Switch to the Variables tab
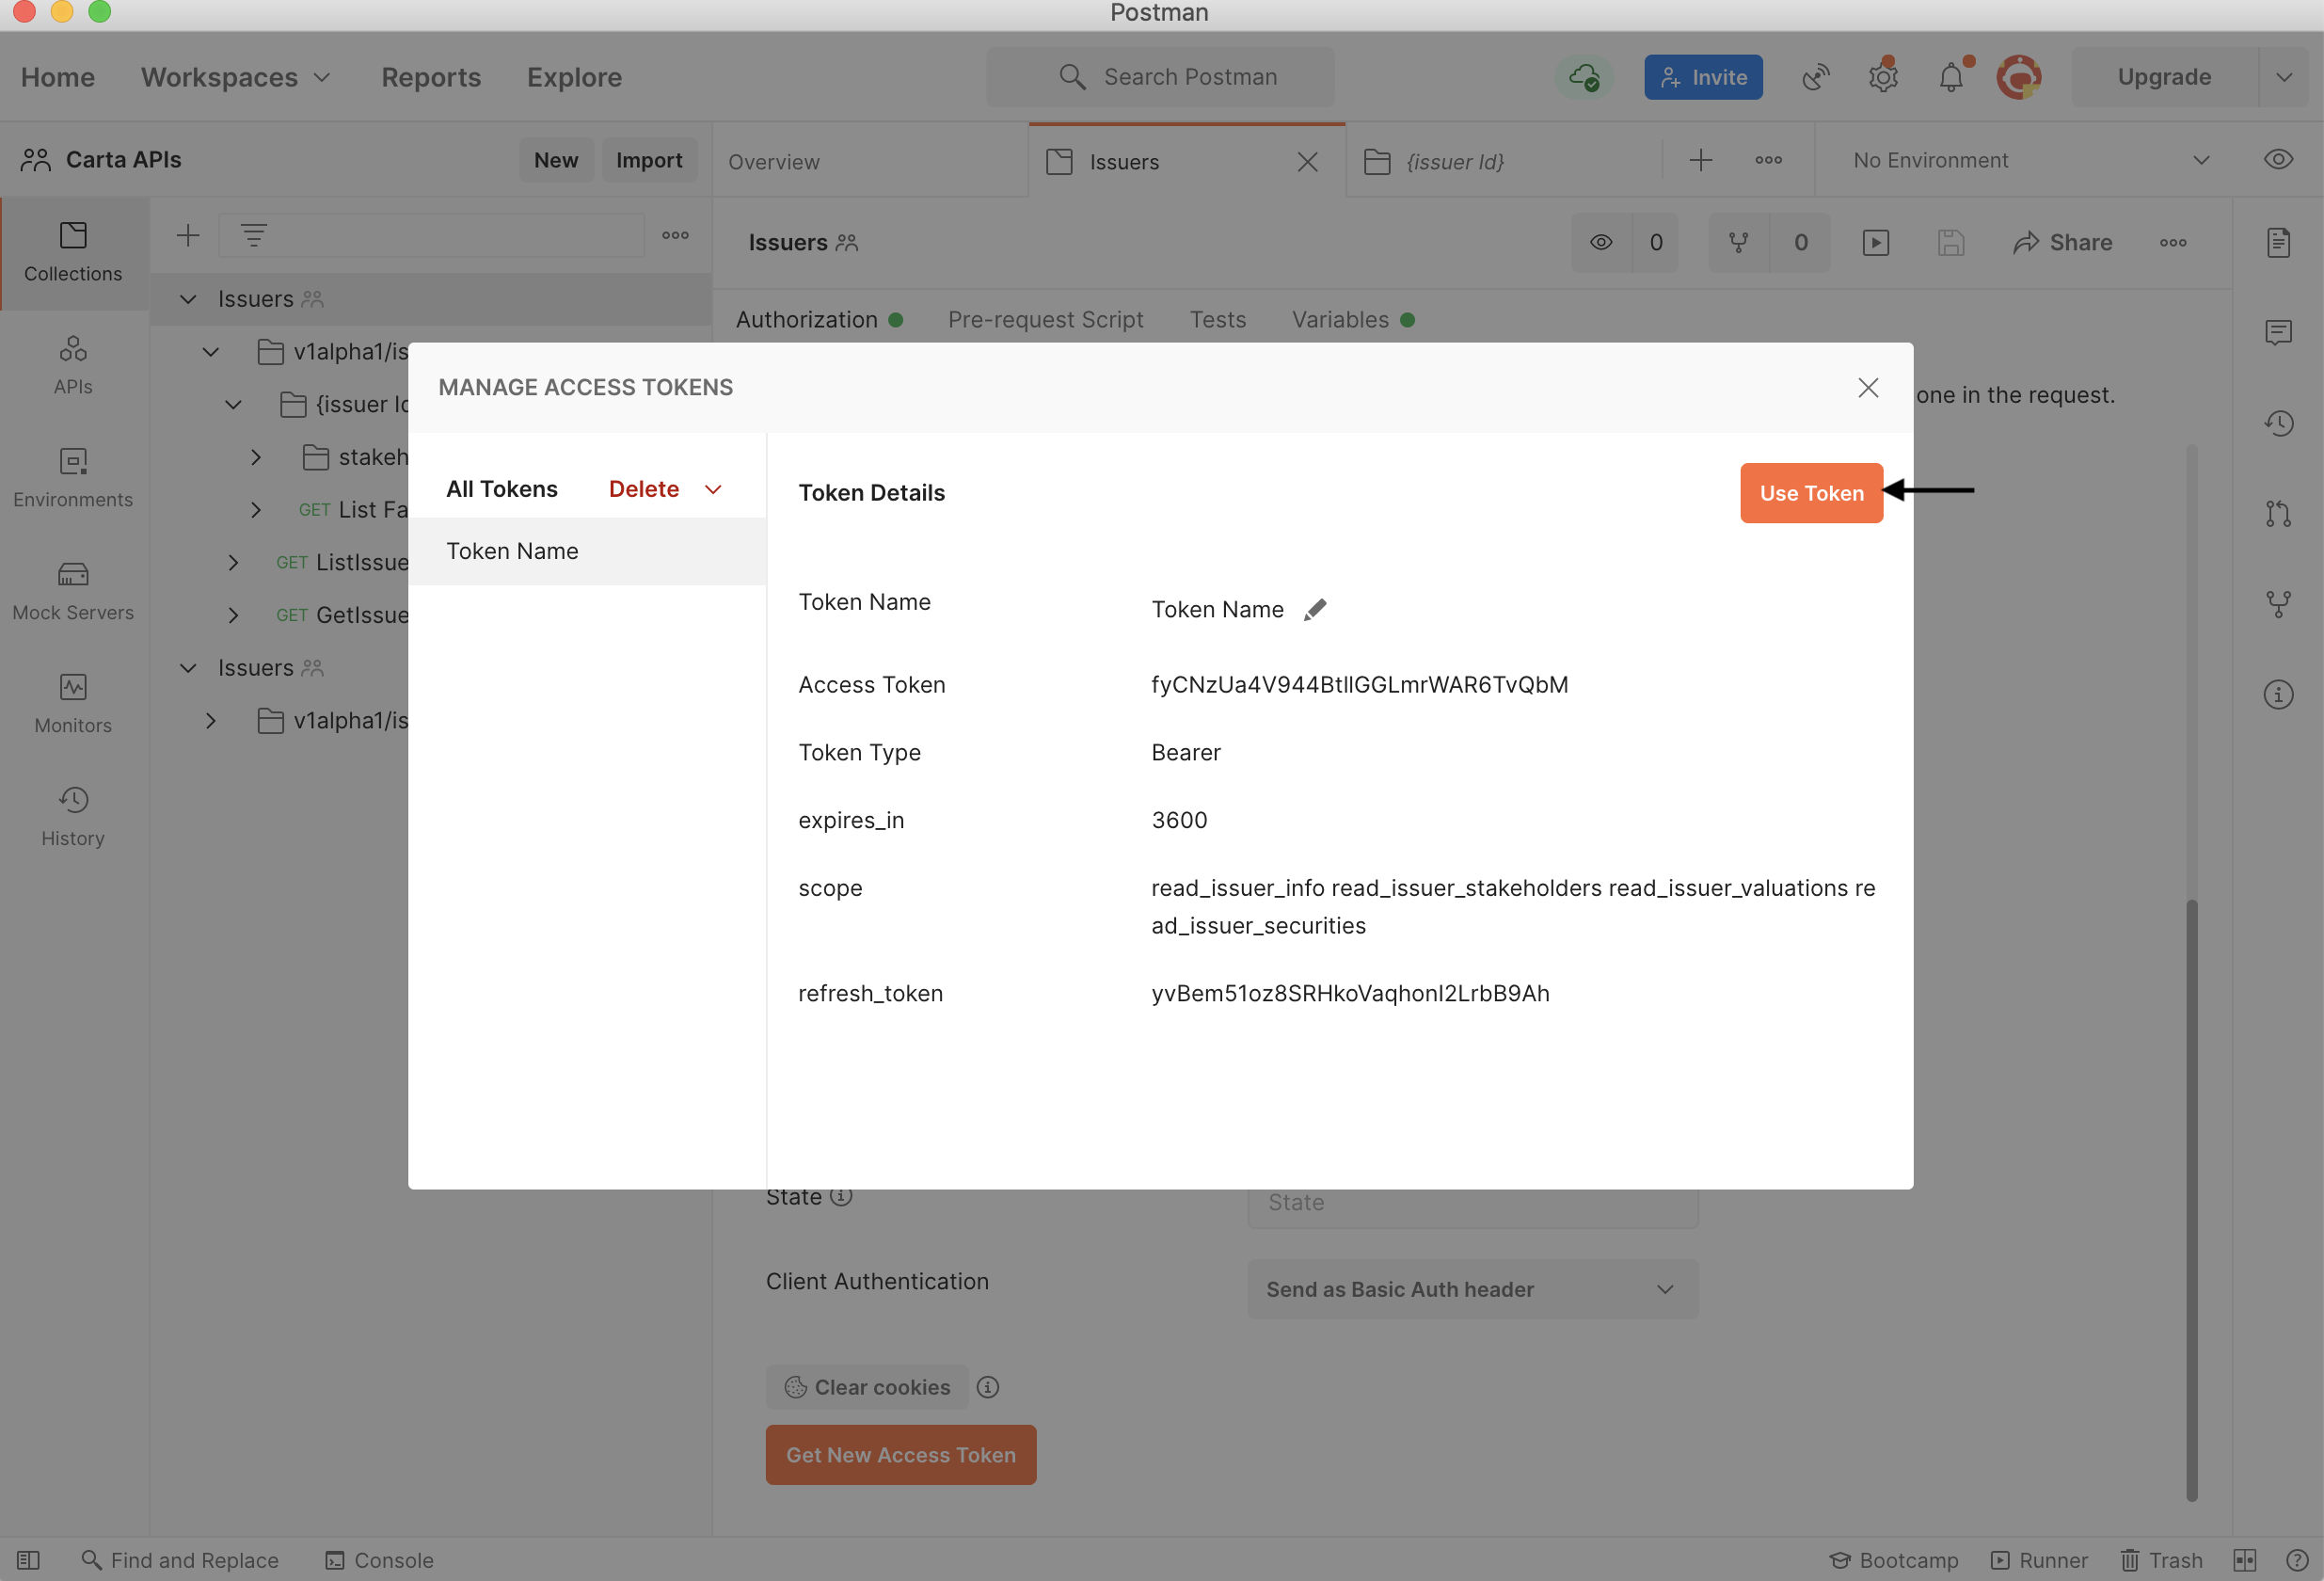The width and height of the screenshot is (2324, 1581). [x=1353, y=319]
